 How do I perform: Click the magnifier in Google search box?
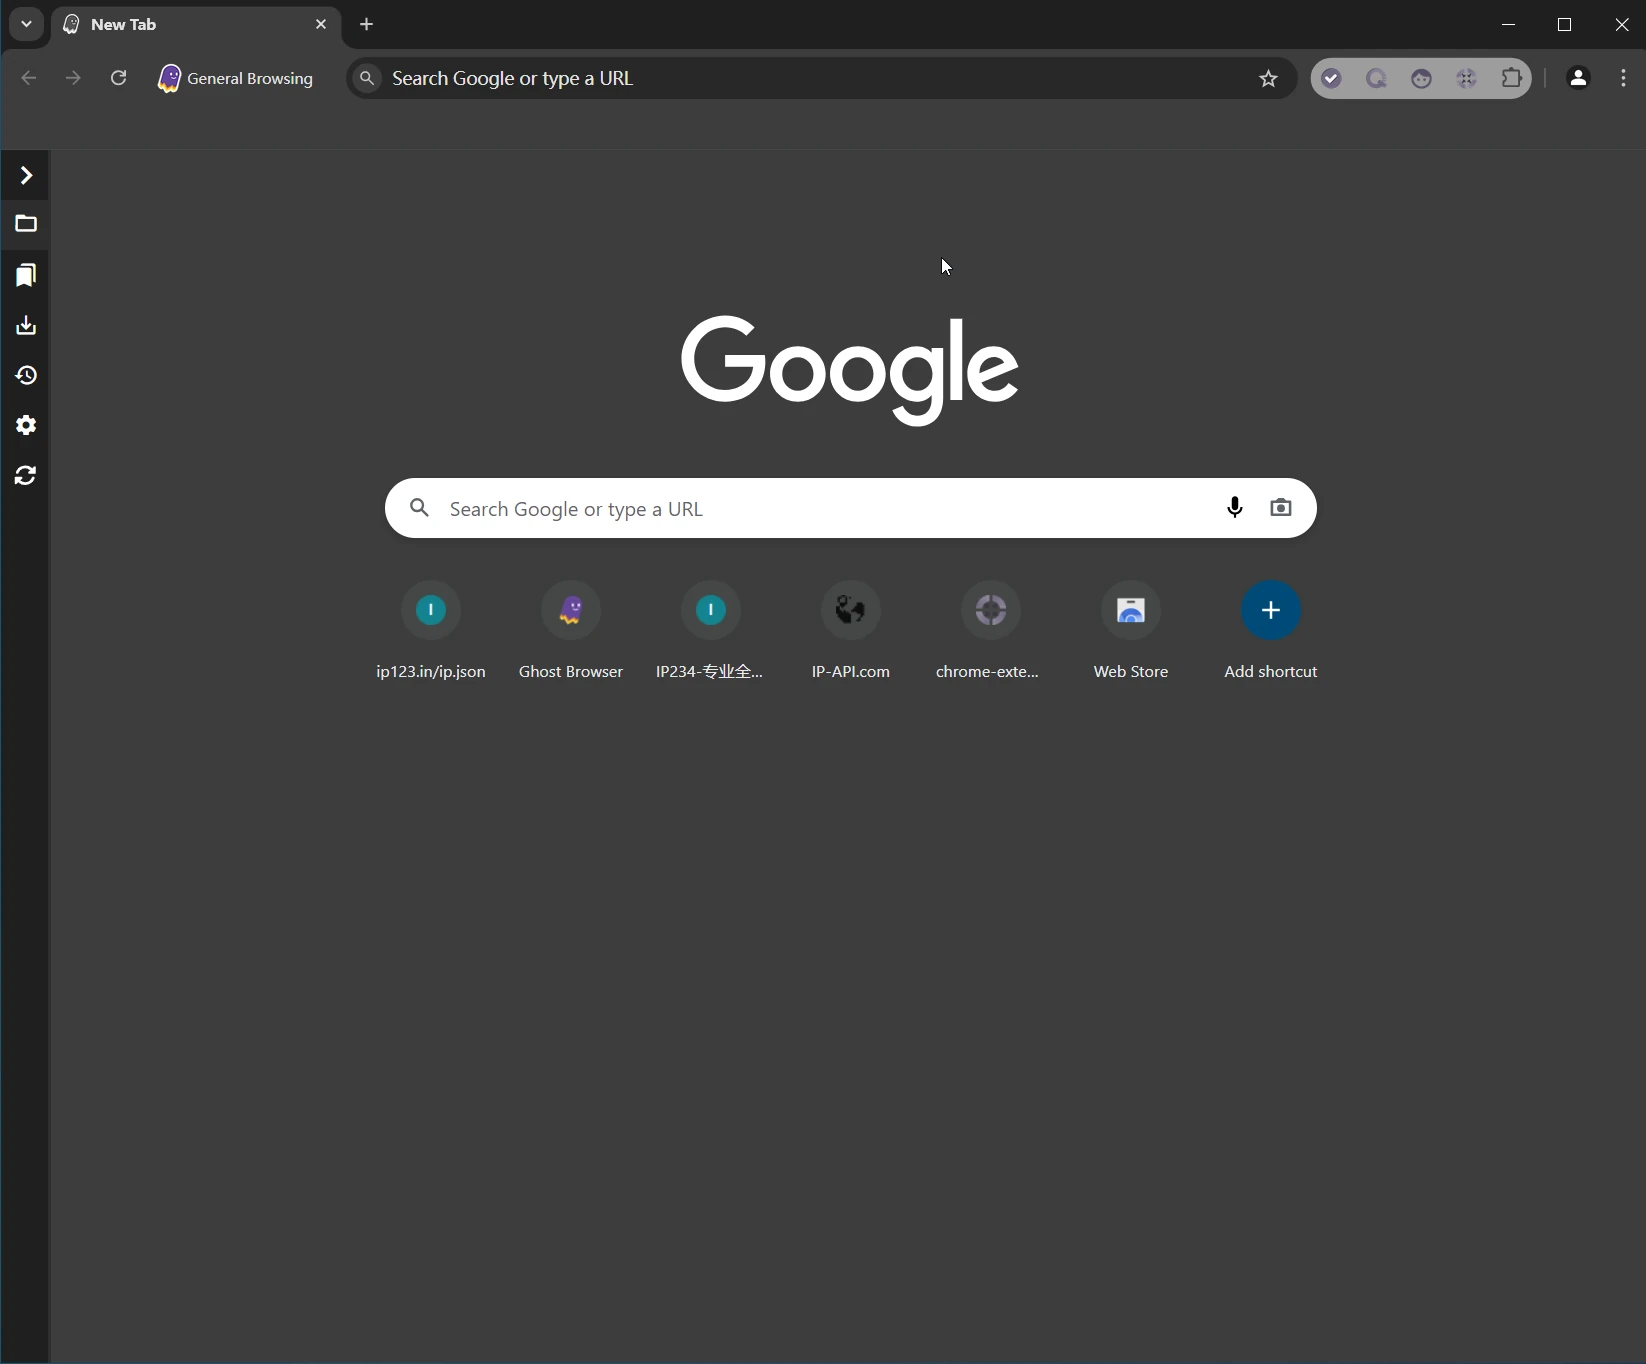click(420, 508)
